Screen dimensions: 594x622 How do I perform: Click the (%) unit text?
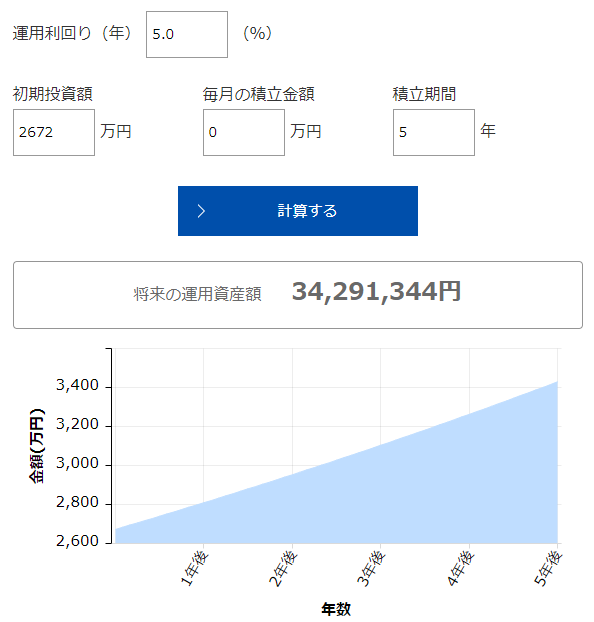click(258, 33)
